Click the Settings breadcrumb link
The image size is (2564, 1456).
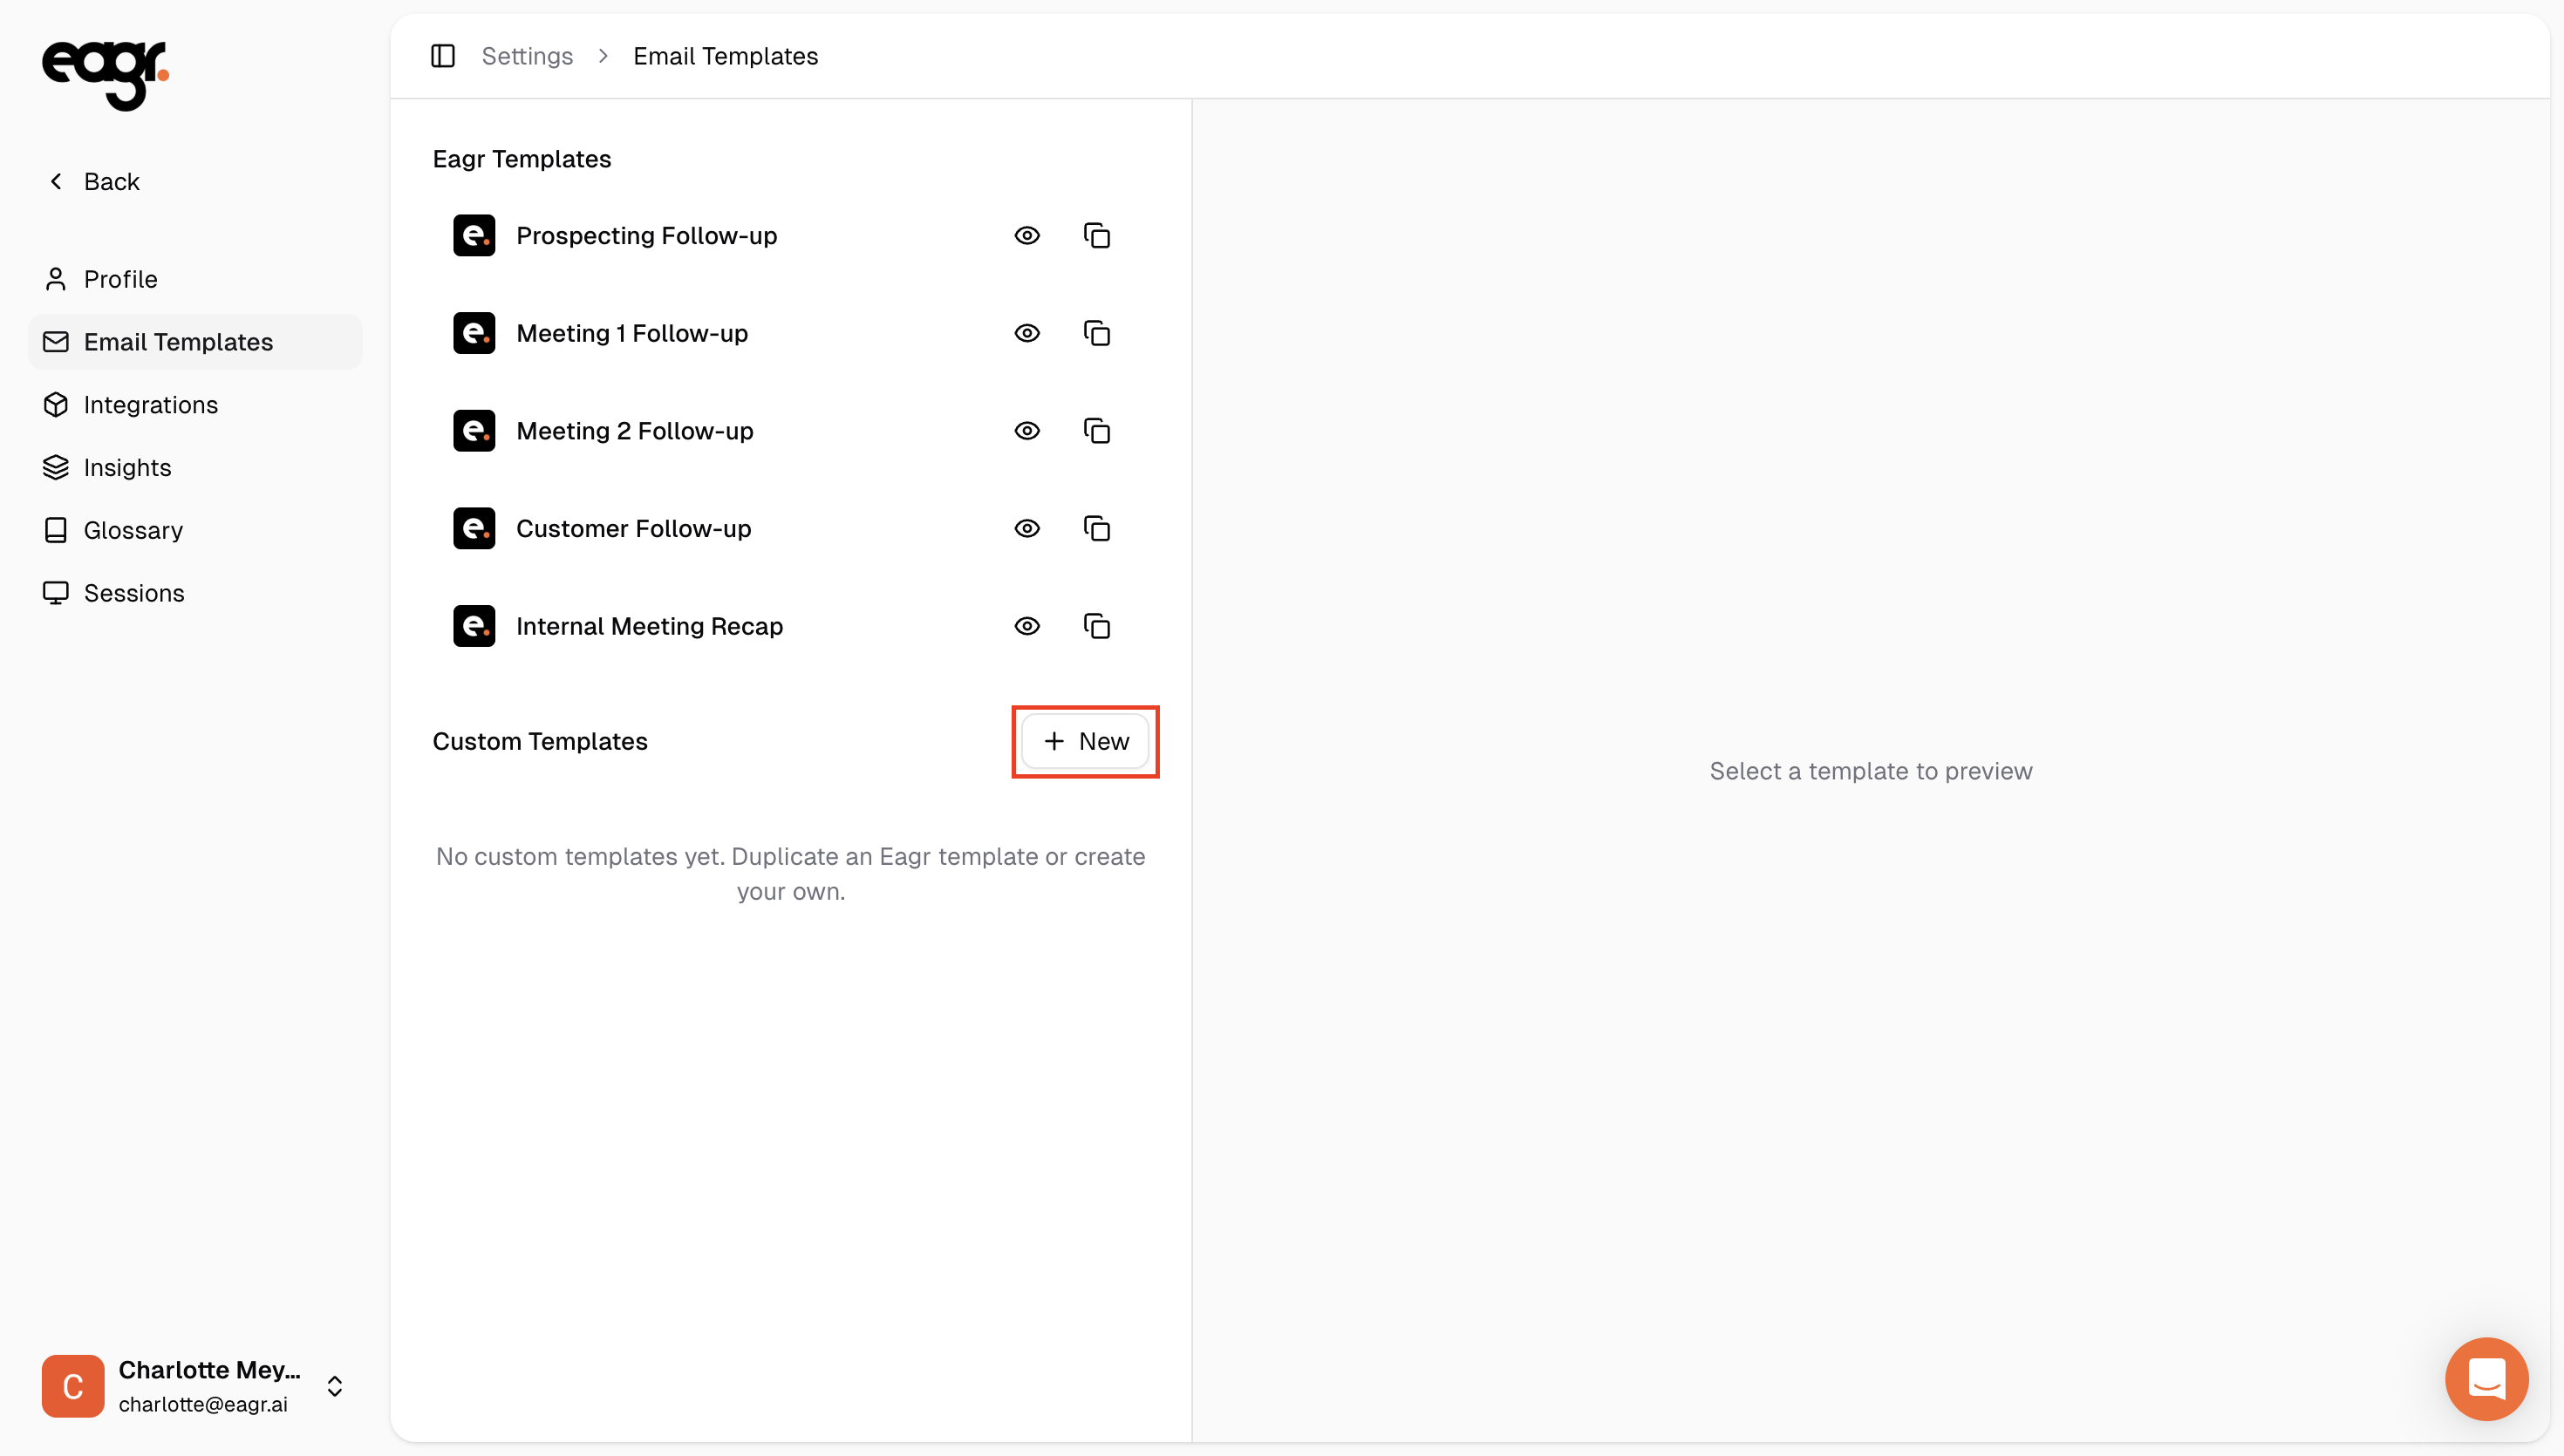click(x=527, y=56)
